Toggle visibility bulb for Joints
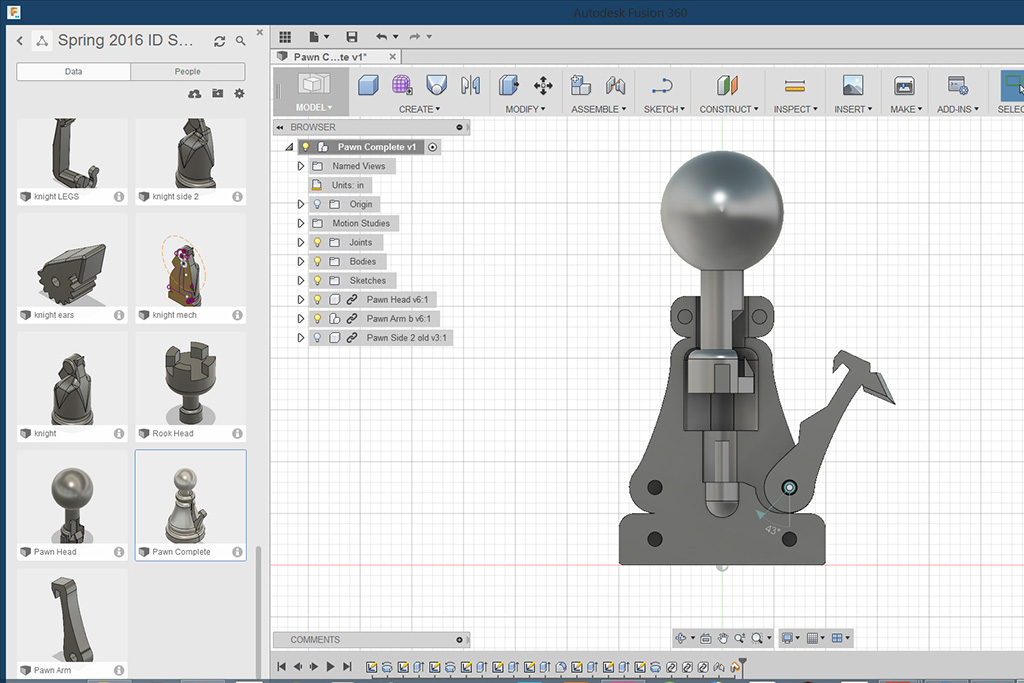 tap(317, 242)
